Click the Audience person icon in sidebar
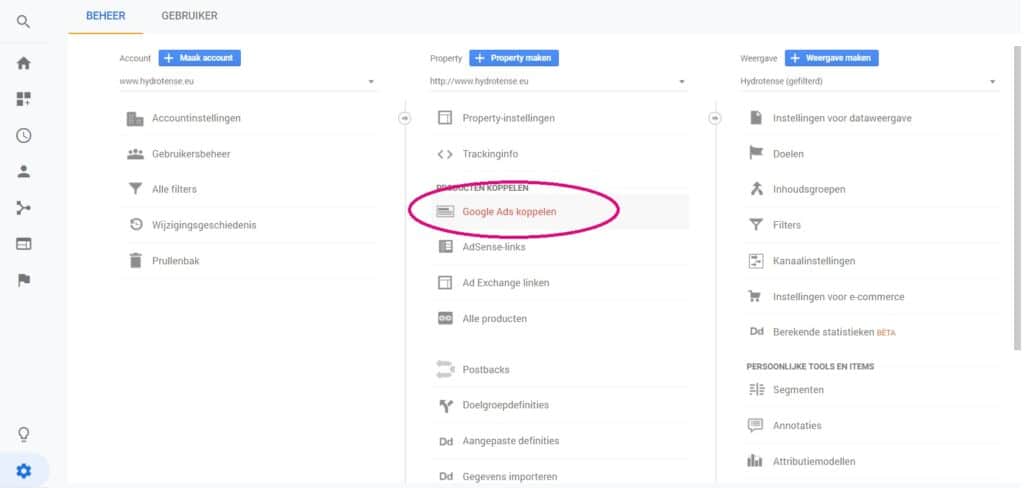Viewport: 1024px width, 488px height. point(23,171)
